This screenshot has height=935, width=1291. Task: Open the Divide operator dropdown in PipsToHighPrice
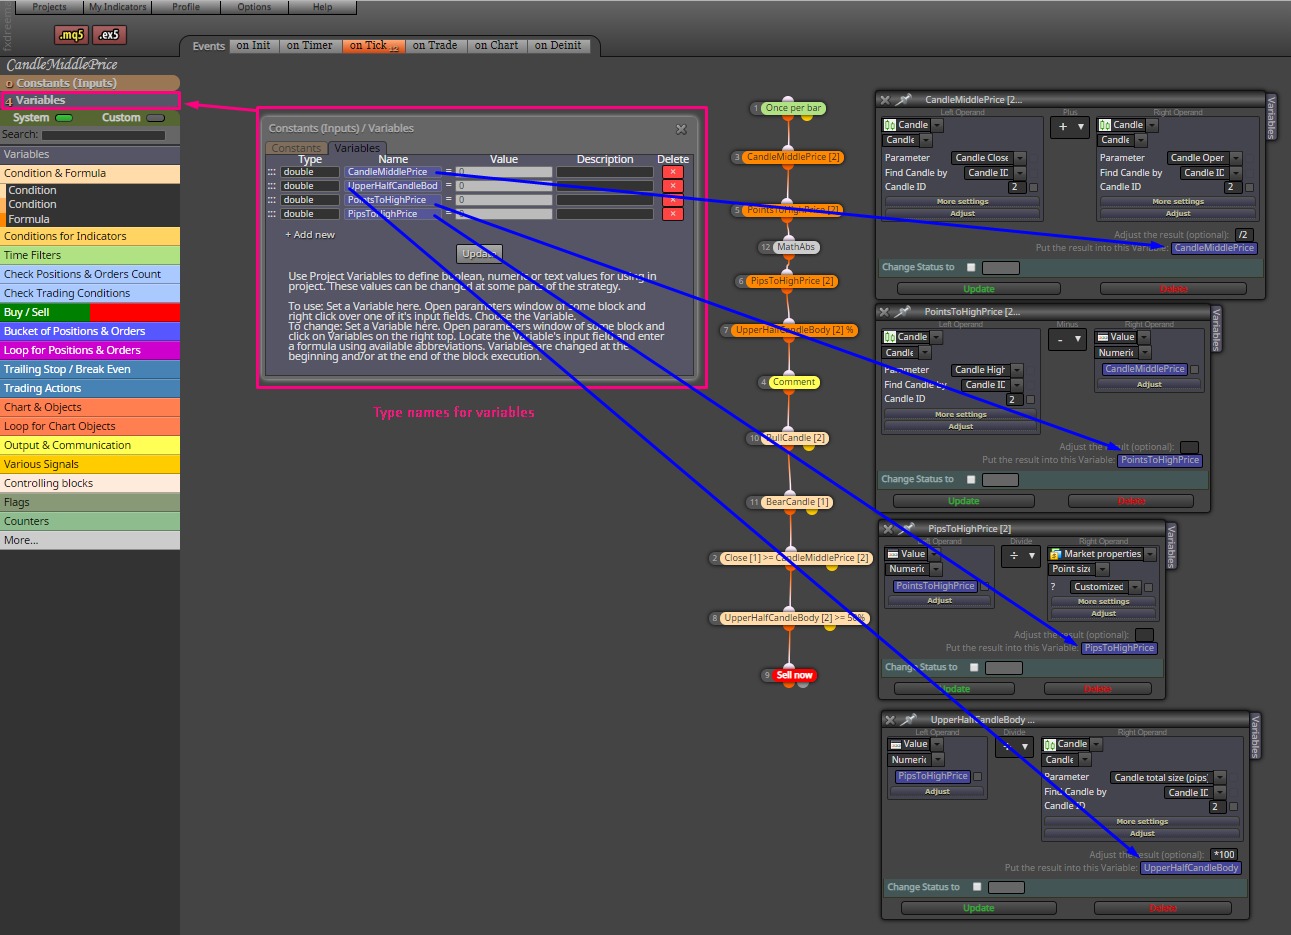(1021, 556)
